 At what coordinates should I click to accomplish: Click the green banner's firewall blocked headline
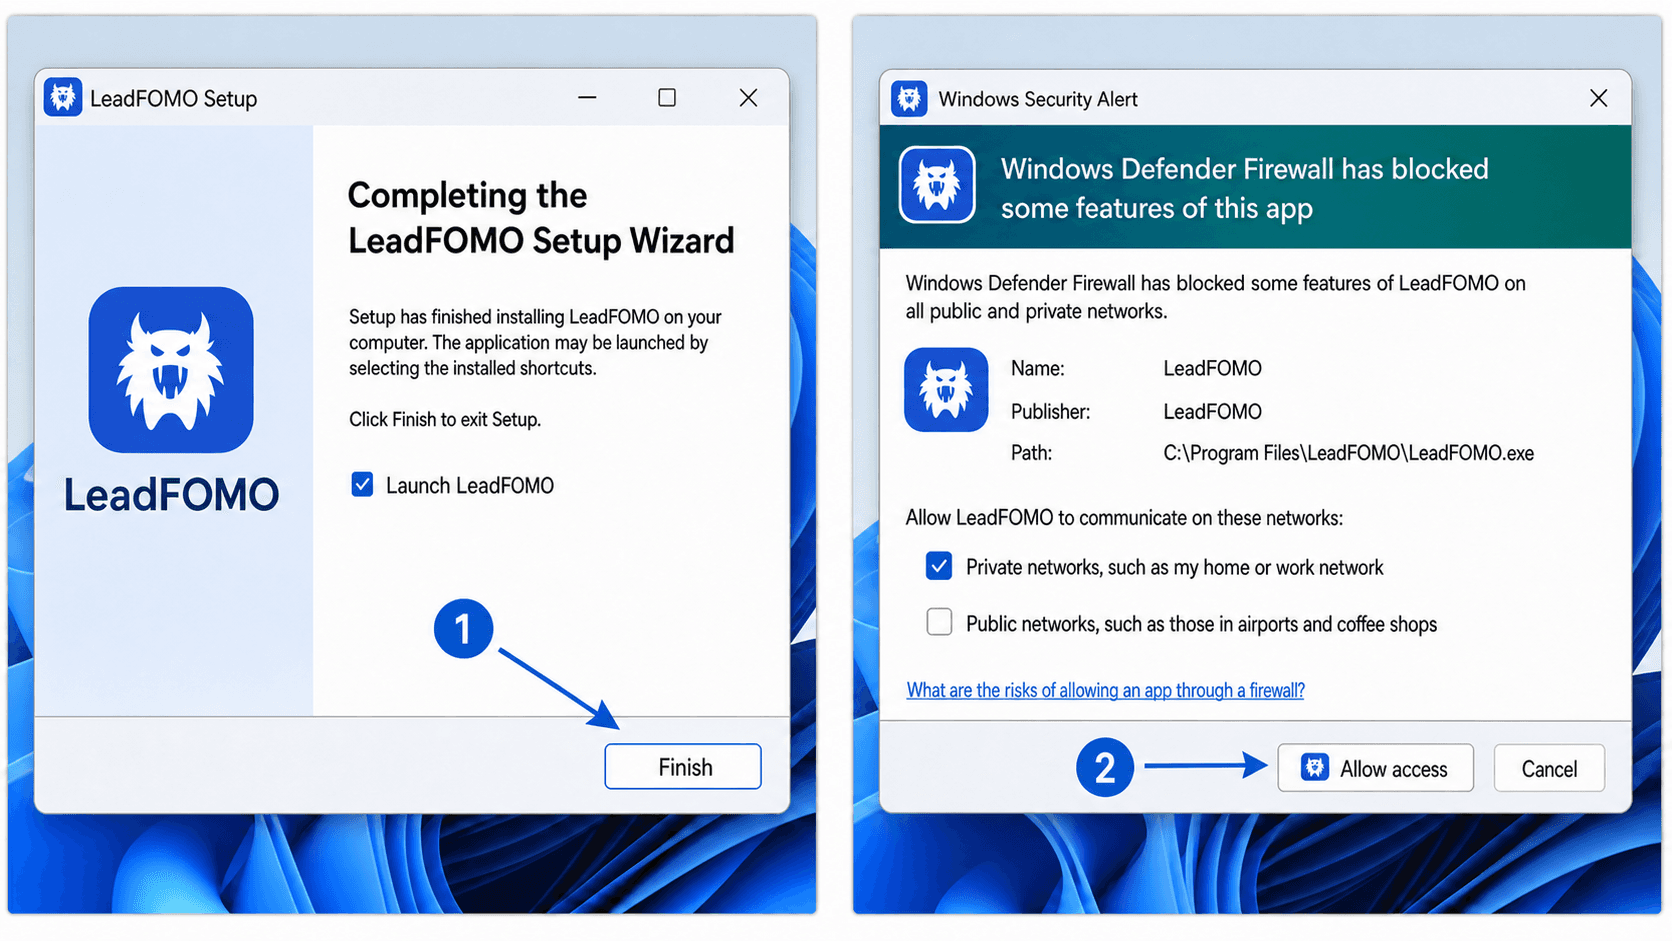click(x=1245, y=188)
